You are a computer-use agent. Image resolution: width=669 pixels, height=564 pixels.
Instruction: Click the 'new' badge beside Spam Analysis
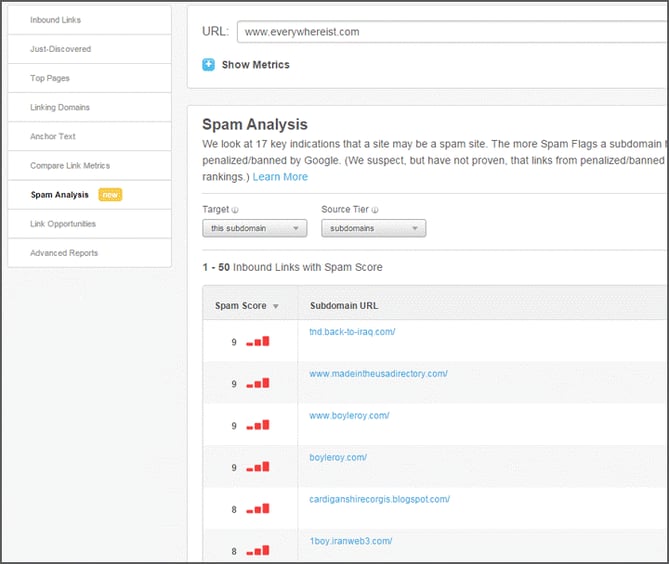point(110,195)
